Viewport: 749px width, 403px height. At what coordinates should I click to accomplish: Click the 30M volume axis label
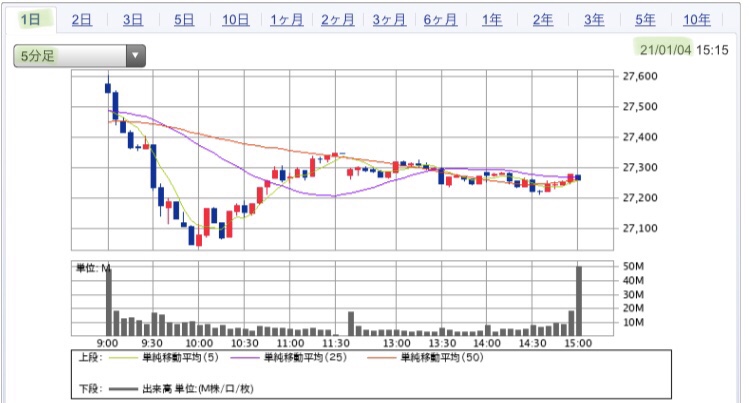(633, 295)
